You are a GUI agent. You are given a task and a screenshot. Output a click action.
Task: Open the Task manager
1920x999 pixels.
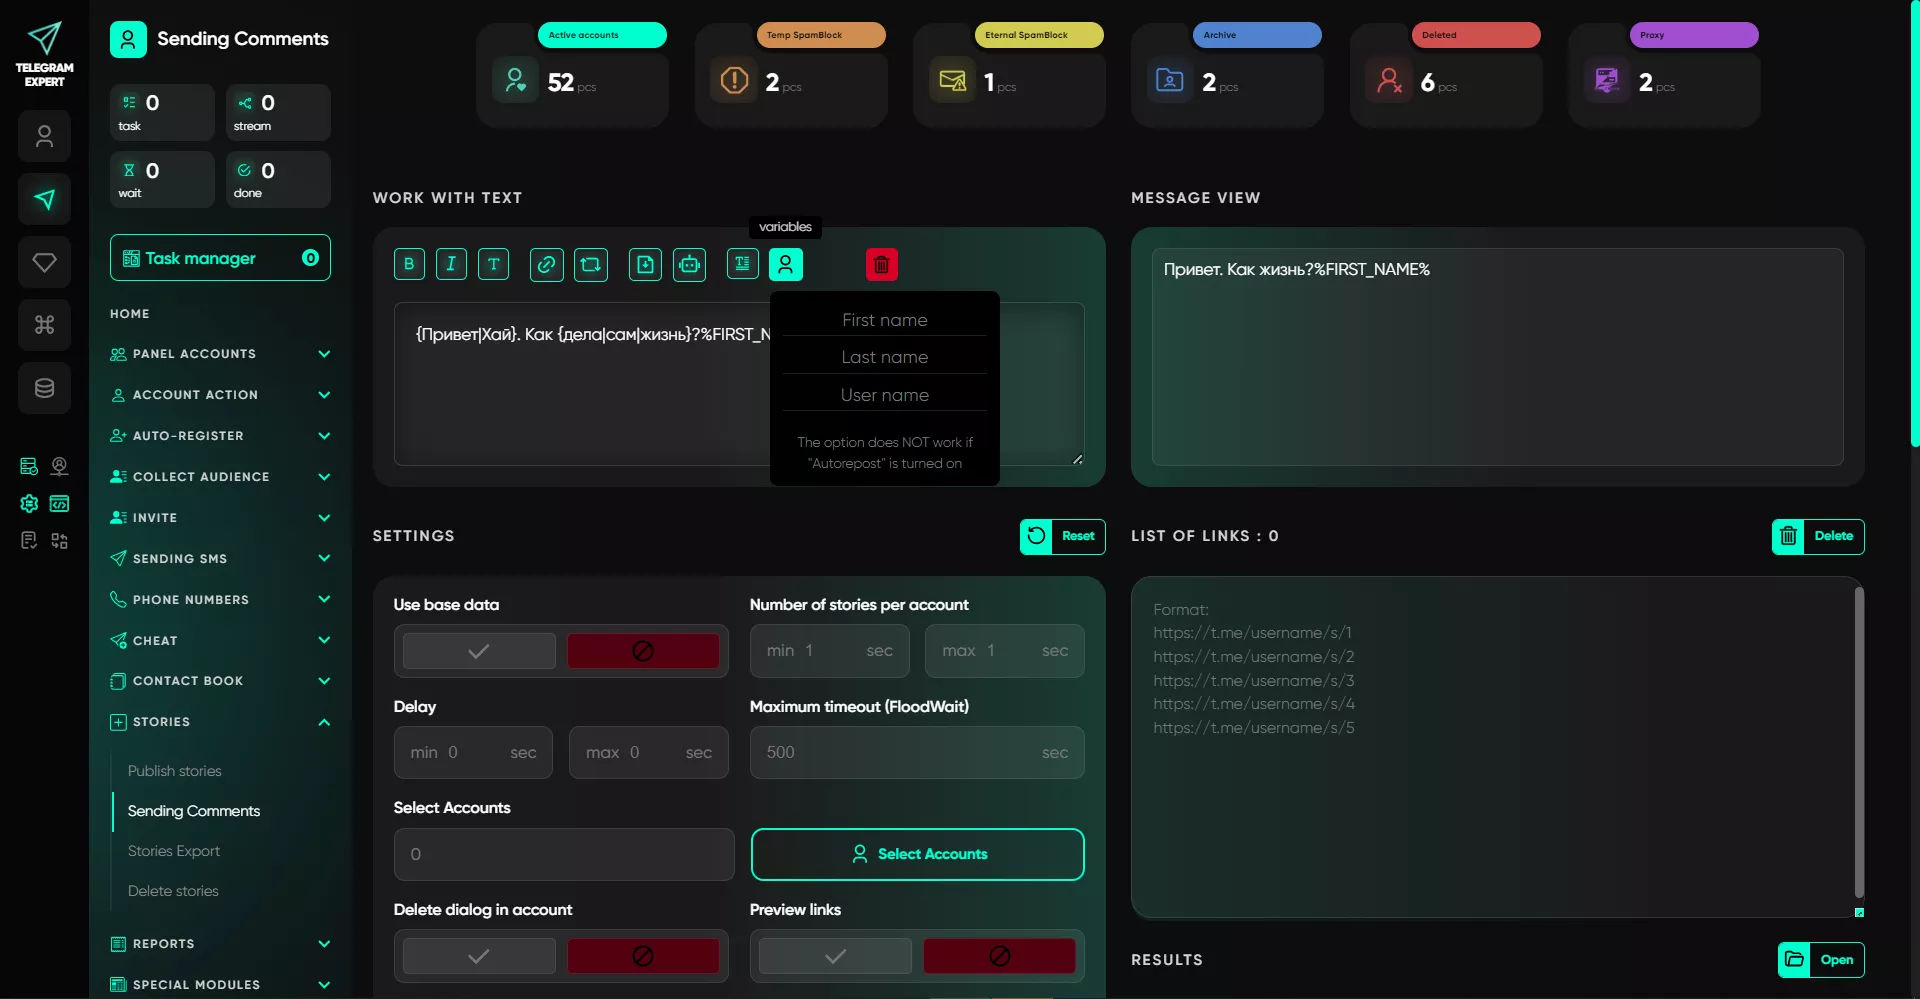(220, 258)
